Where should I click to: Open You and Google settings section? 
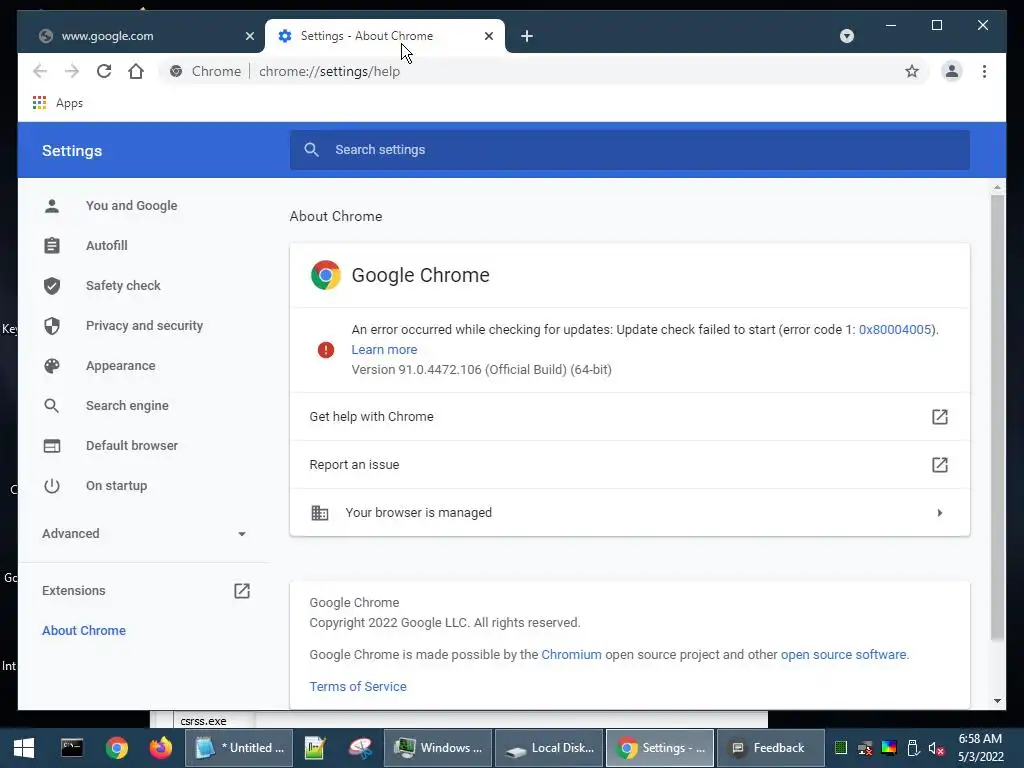click(131, 206)
